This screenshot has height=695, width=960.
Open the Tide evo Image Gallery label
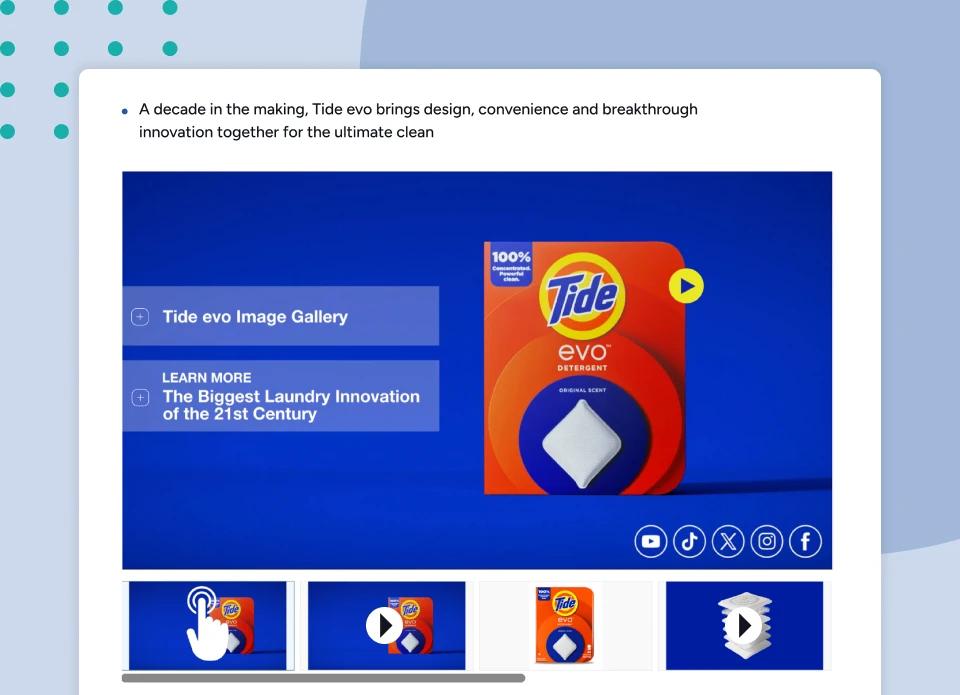(x=255, y=317)
